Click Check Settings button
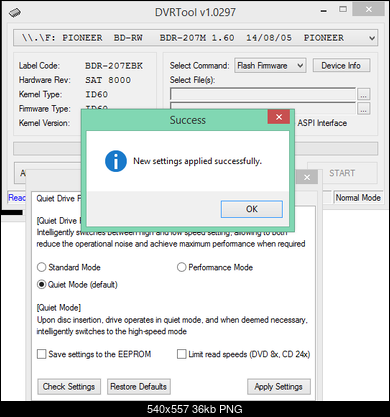This screenshot has width=390, height=417. click(69, 387)
